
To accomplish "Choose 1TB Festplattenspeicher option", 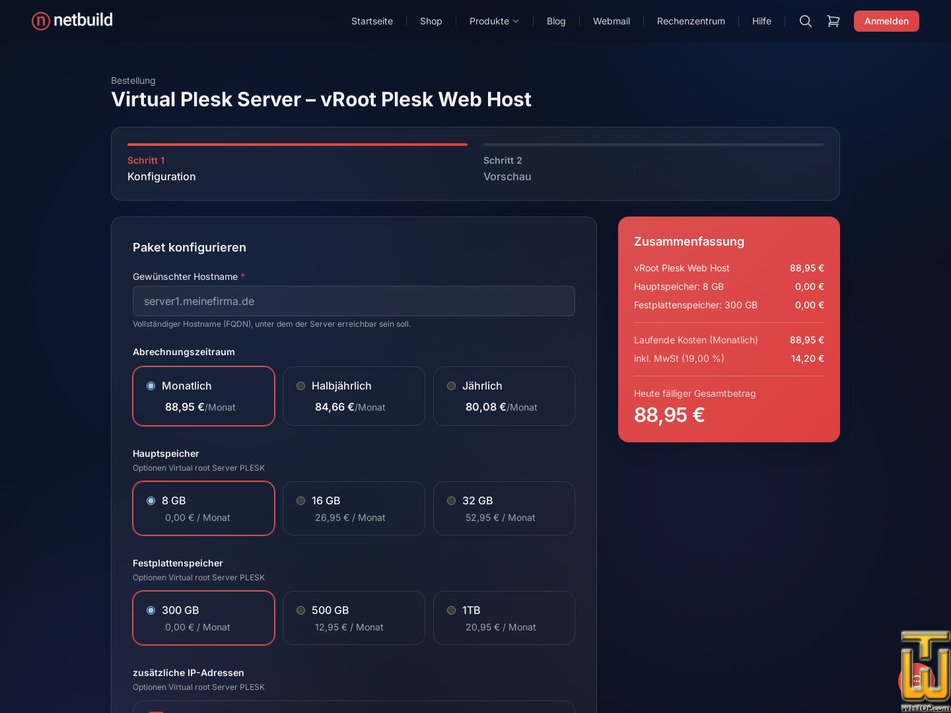I will [504, 618].
